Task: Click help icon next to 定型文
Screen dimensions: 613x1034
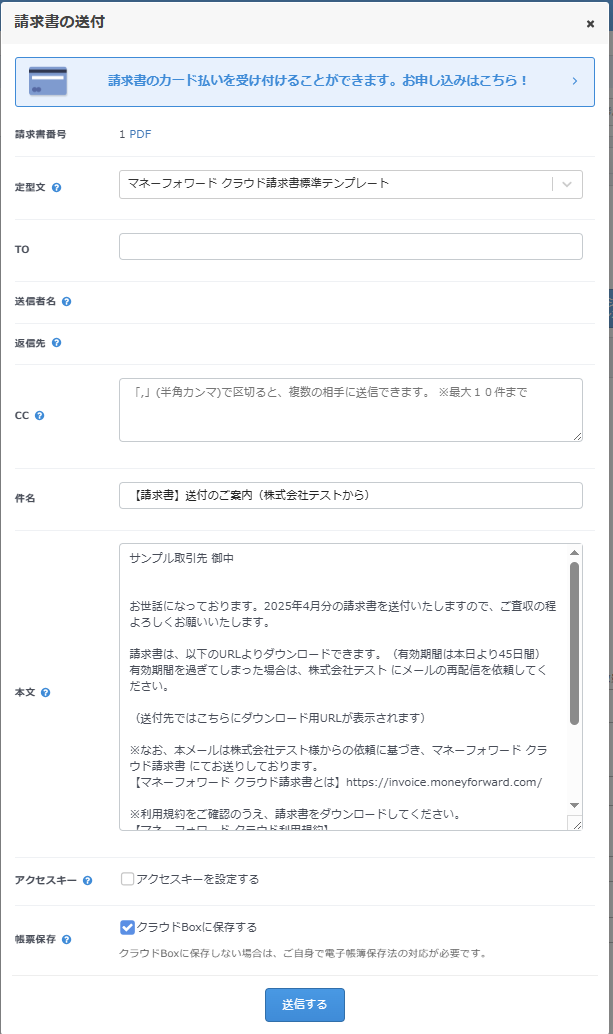Action: pos(57,187)
